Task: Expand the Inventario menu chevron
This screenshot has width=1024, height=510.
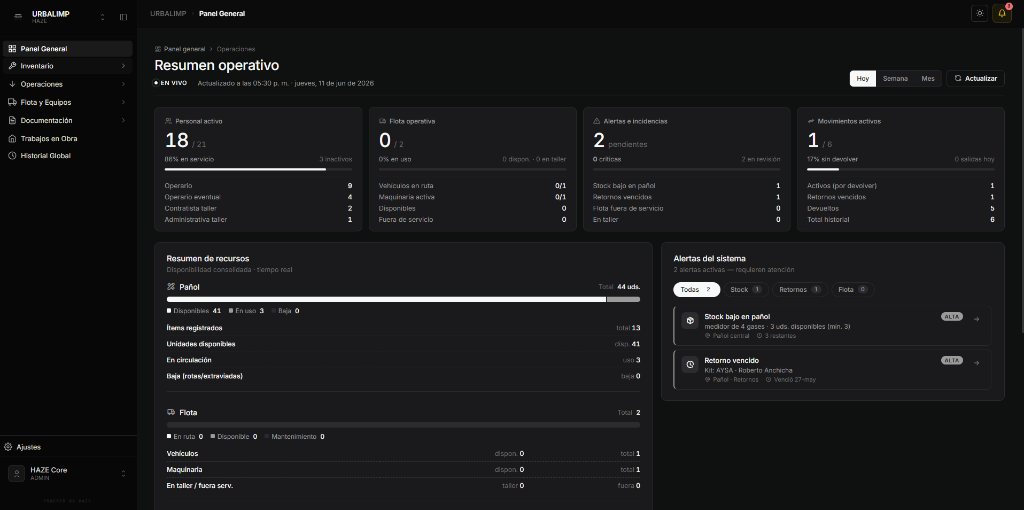Action: click(x=123, y=66)
